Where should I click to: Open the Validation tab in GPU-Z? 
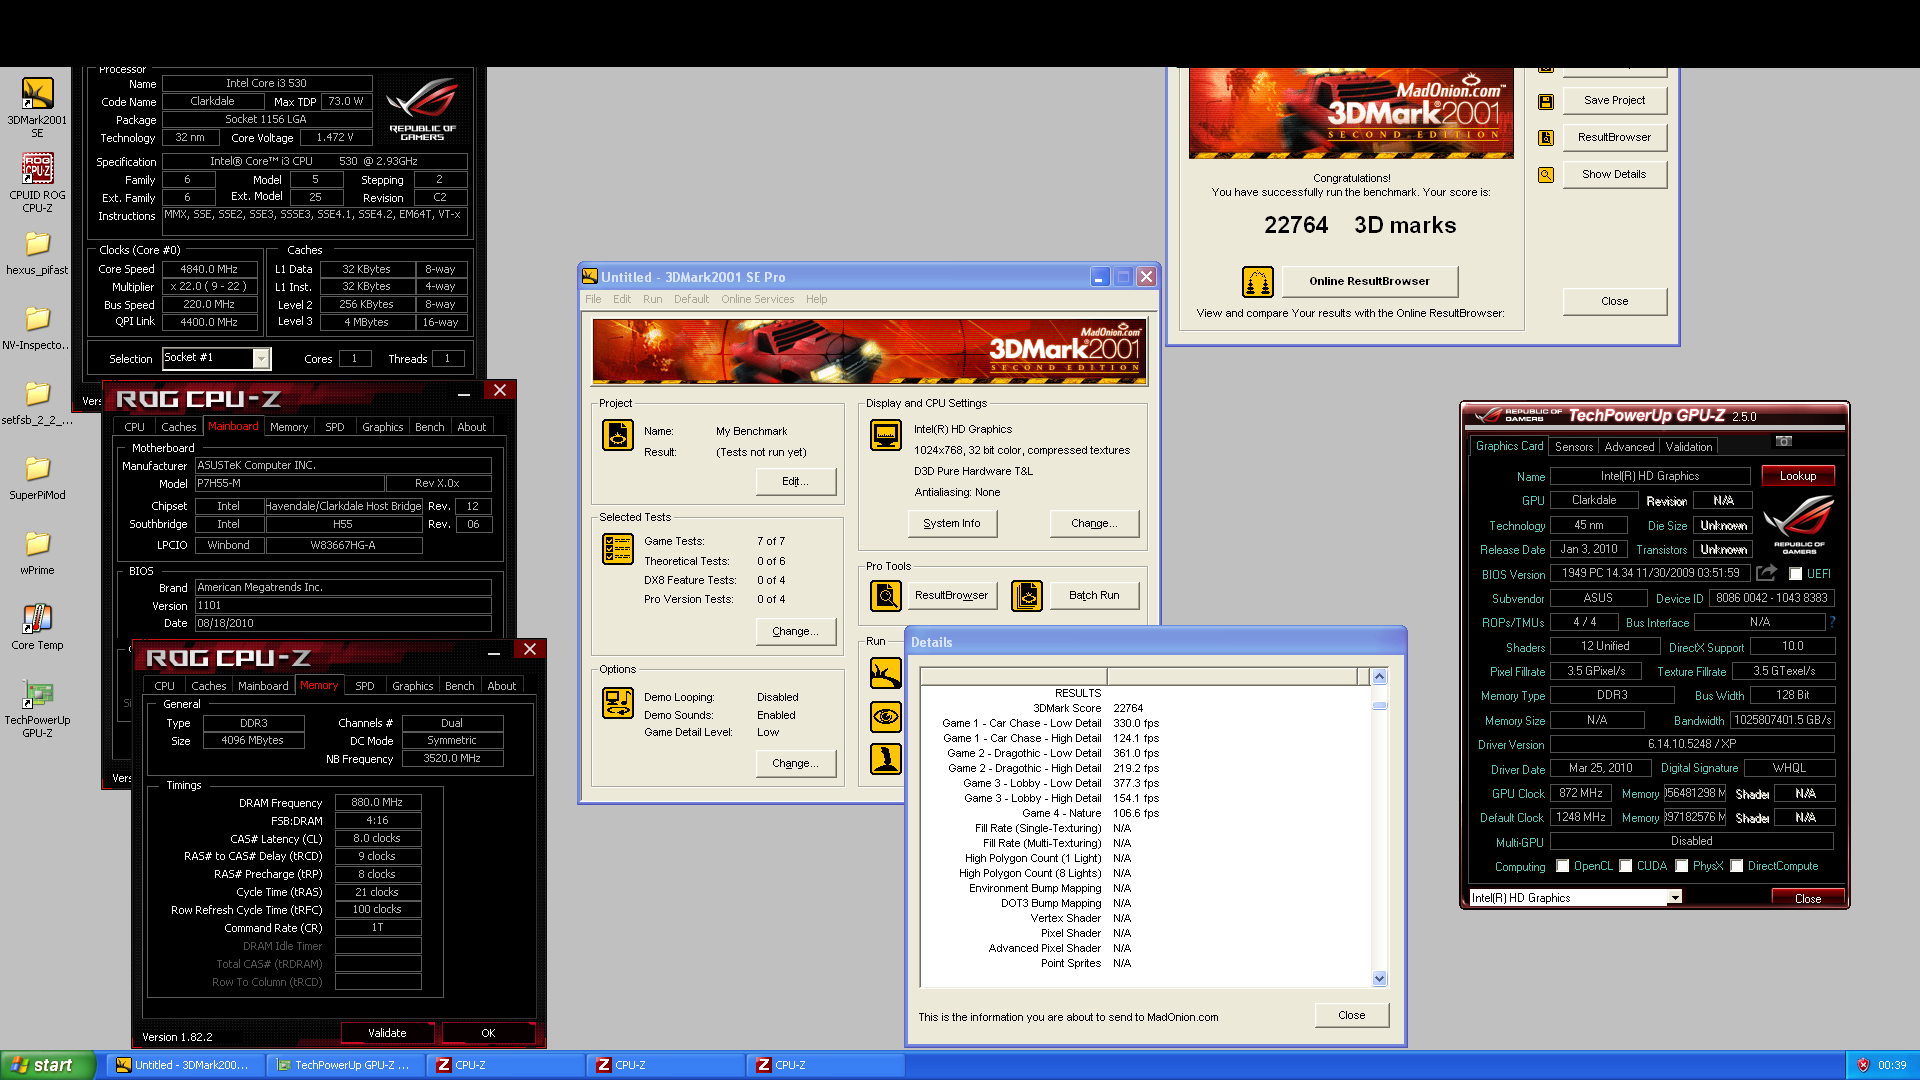pyautogui.click(x=1689, y=447)
